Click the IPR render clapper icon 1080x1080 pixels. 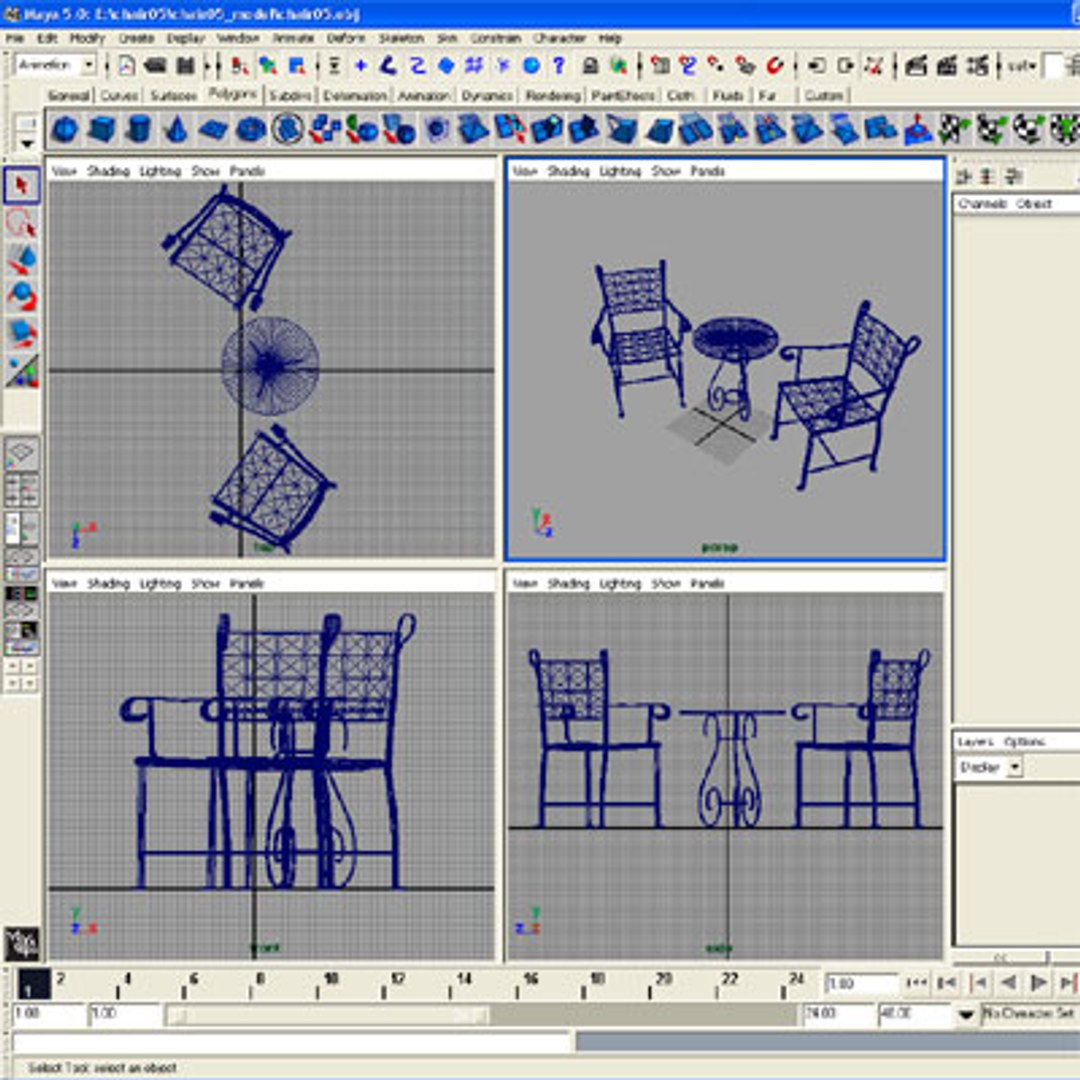click(947, 65)
